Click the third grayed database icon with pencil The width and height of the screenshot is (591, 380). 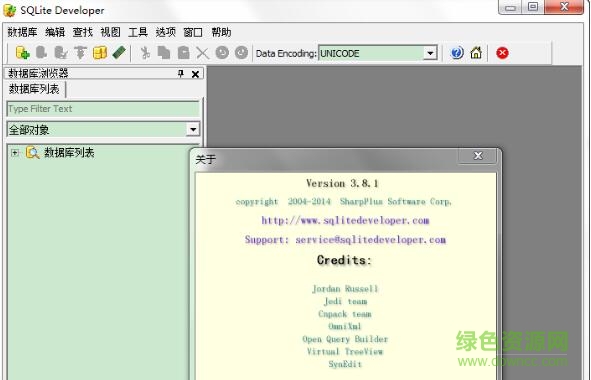(61, 52)
